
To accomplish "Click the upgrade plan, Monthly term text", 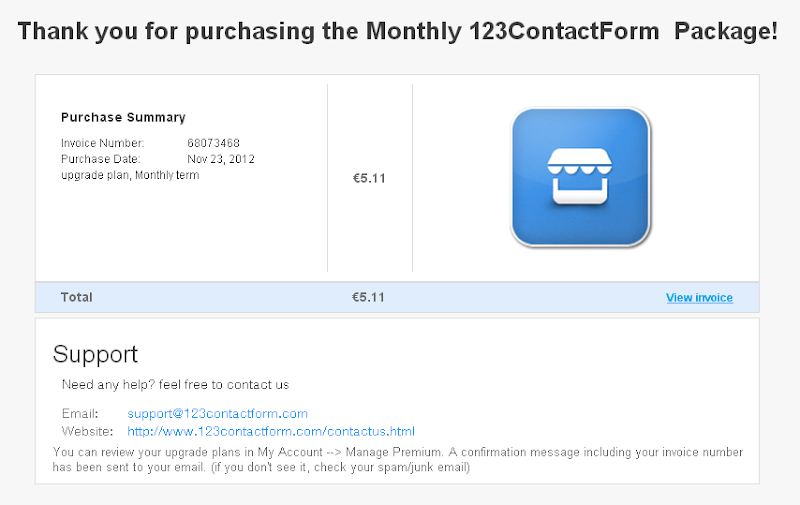I will tap(130, 175).
